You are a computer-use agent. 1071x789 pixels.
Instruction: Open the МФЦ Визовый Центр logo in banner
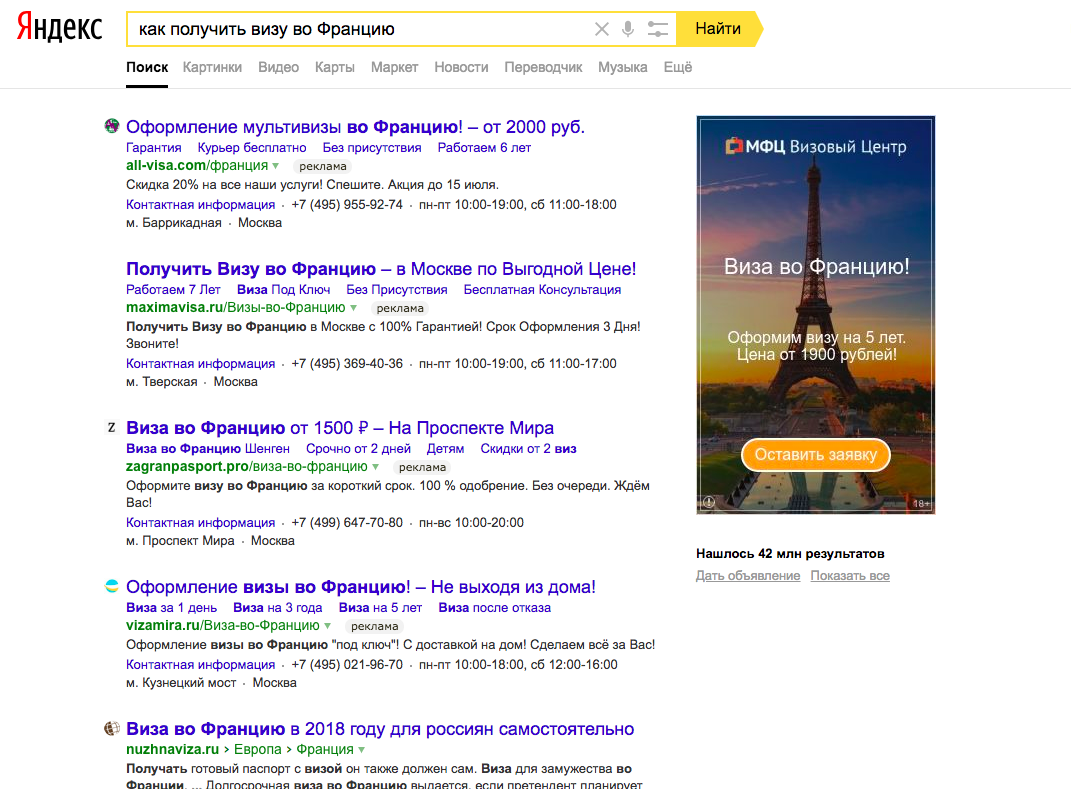[816, 146]
